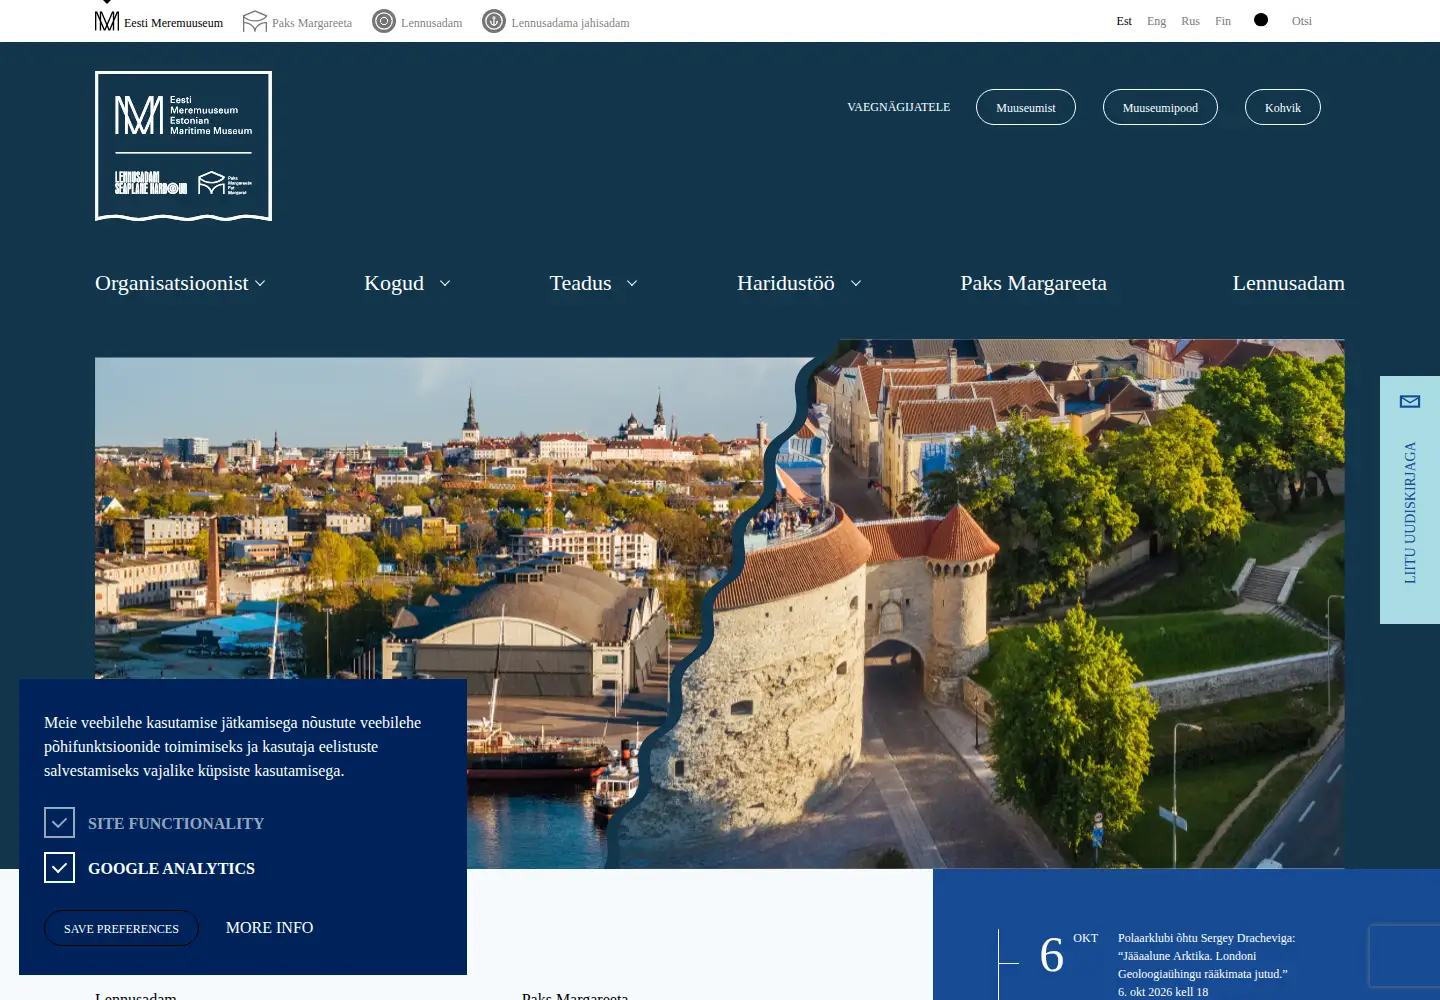The height and width of the screenshot is (1000, 1440).
Task: Open the Estonian Maritime Museum main logo
Action: (183, 146)
